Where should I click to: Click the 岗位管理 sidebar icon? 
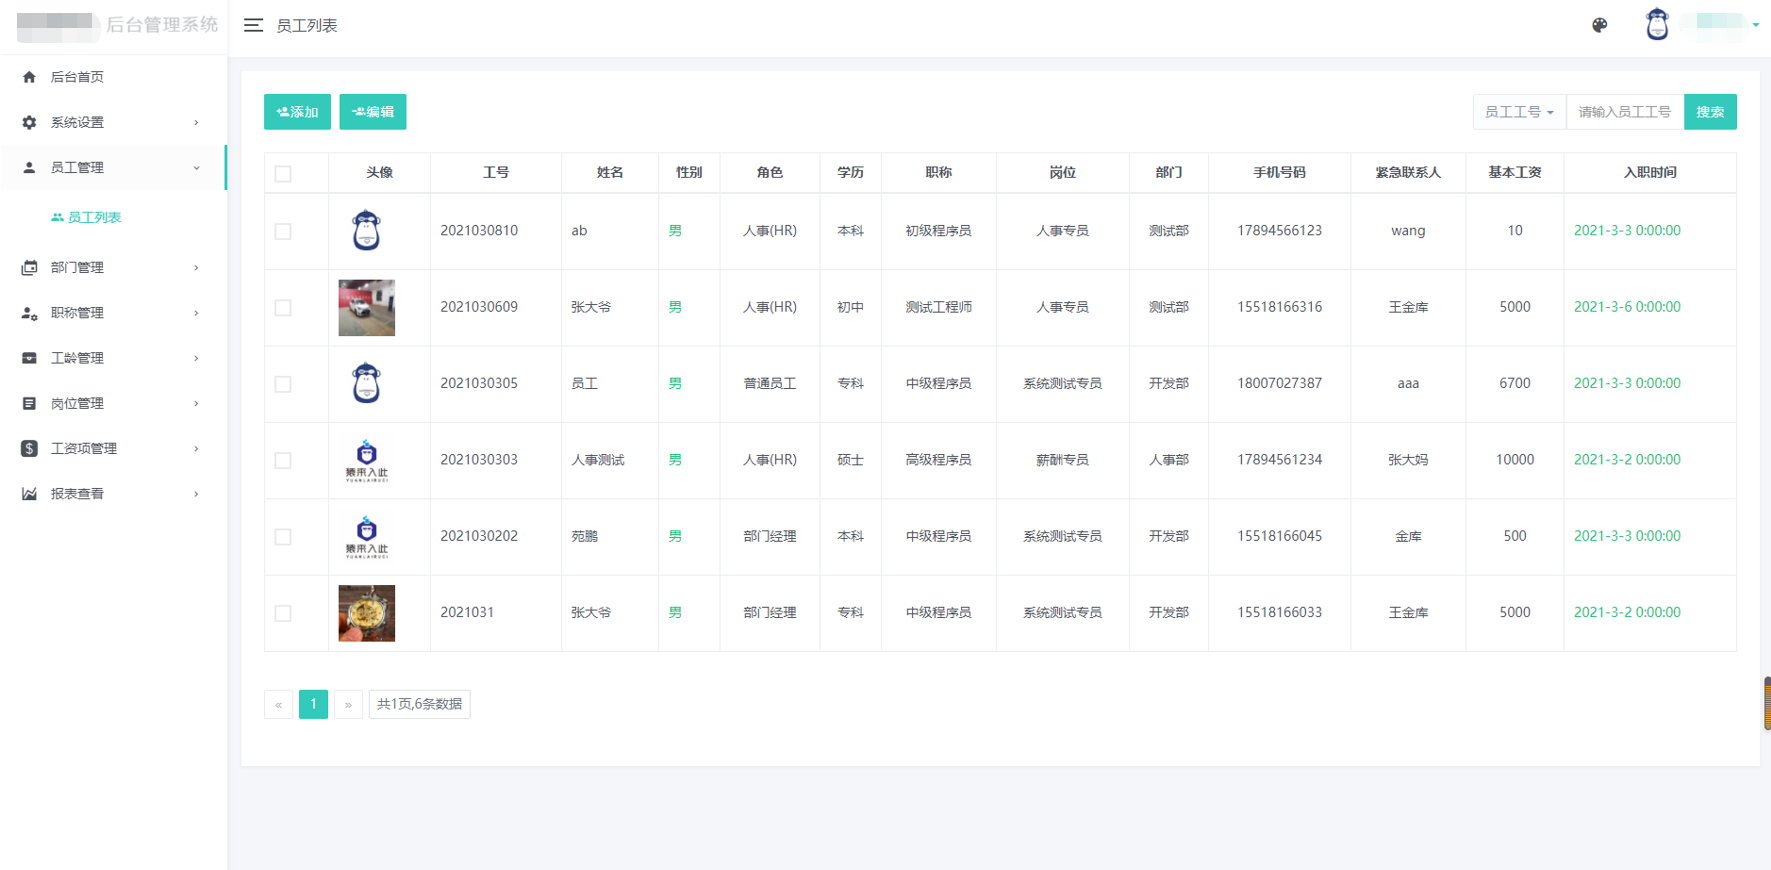click(x=29, y=403)
